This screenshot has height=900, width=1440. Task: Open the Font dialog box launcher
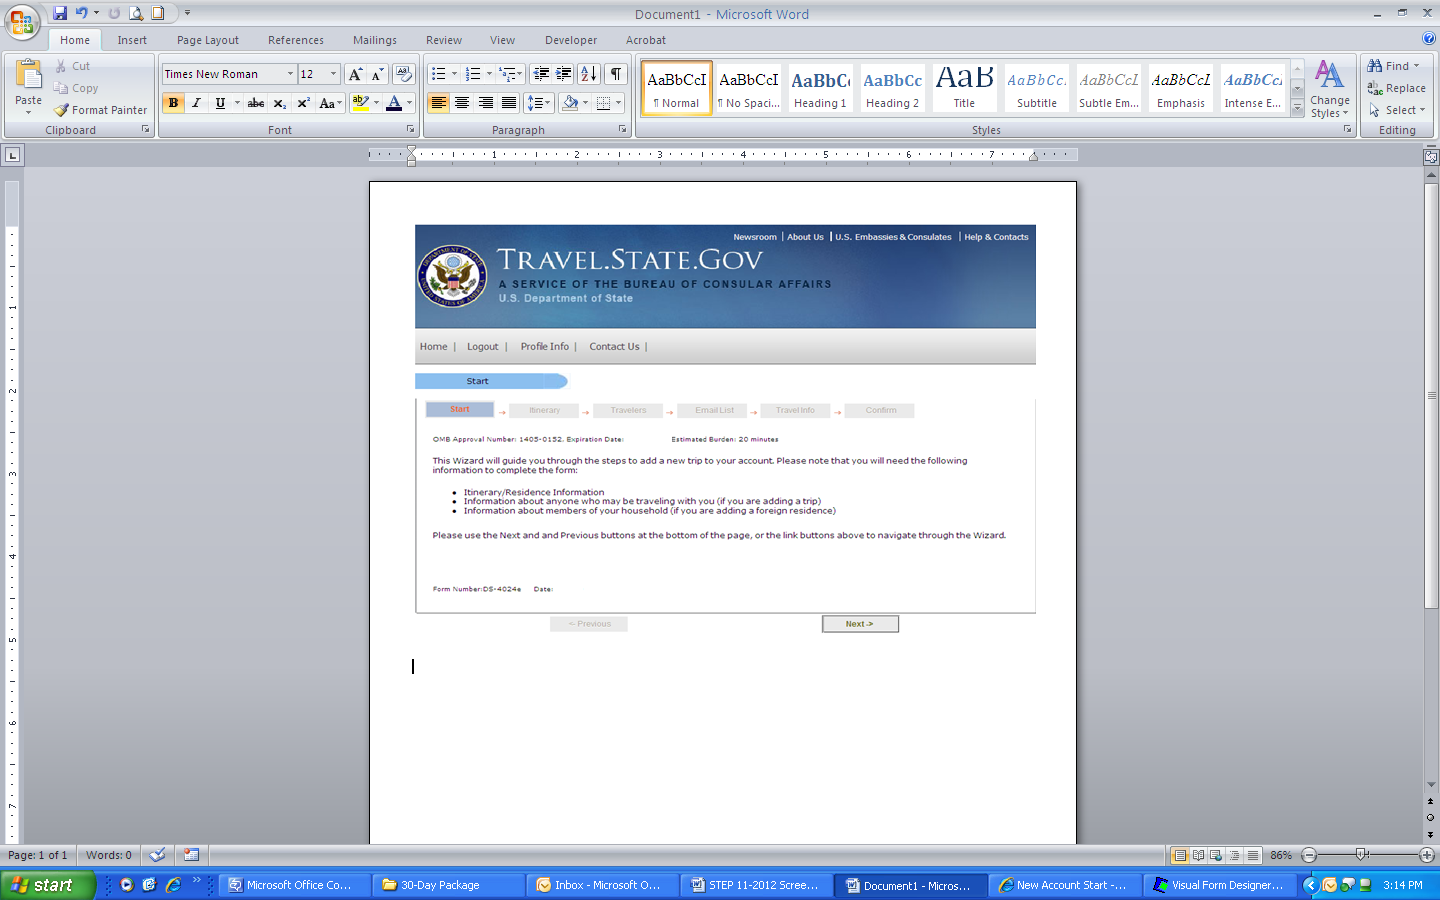coord(410,130)
